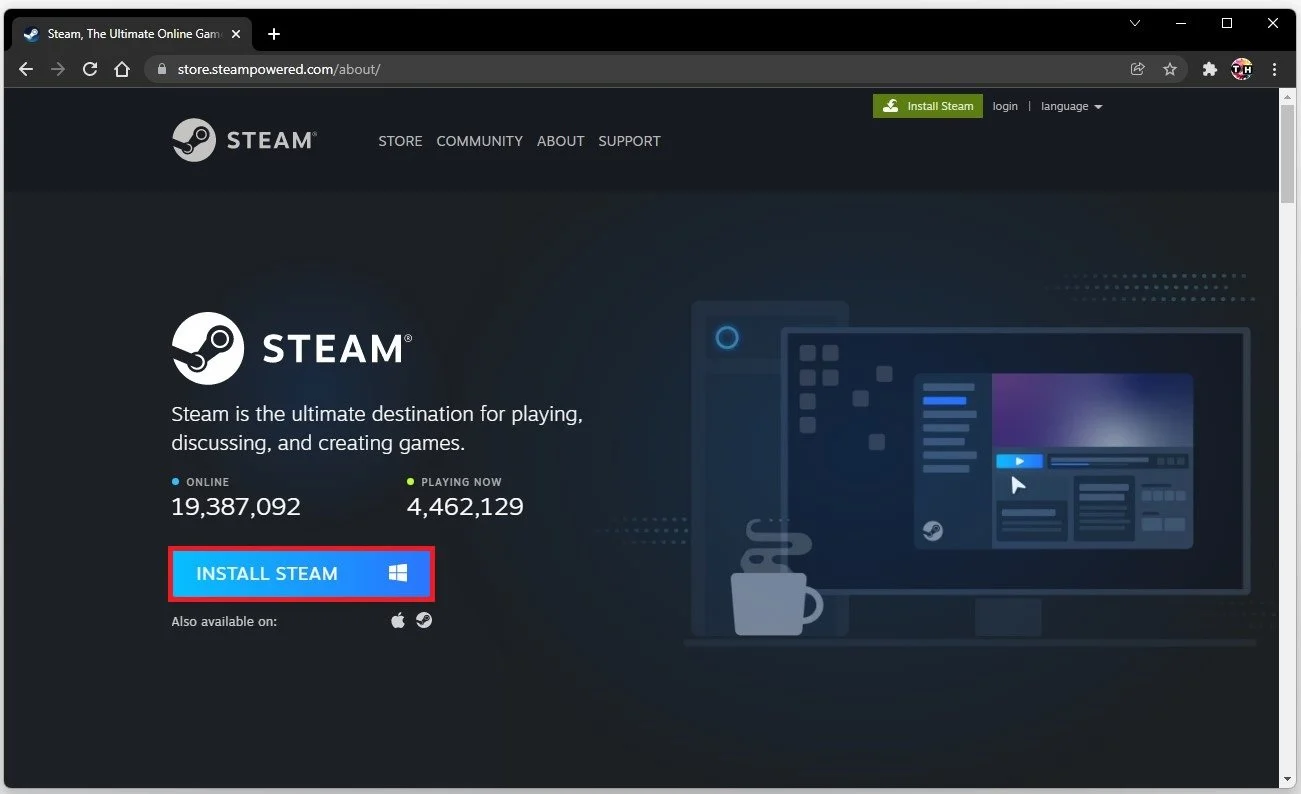Viewport: 1301px width, 794px height.
Task: Select the Steam browser tab
Action: [134, 34]
